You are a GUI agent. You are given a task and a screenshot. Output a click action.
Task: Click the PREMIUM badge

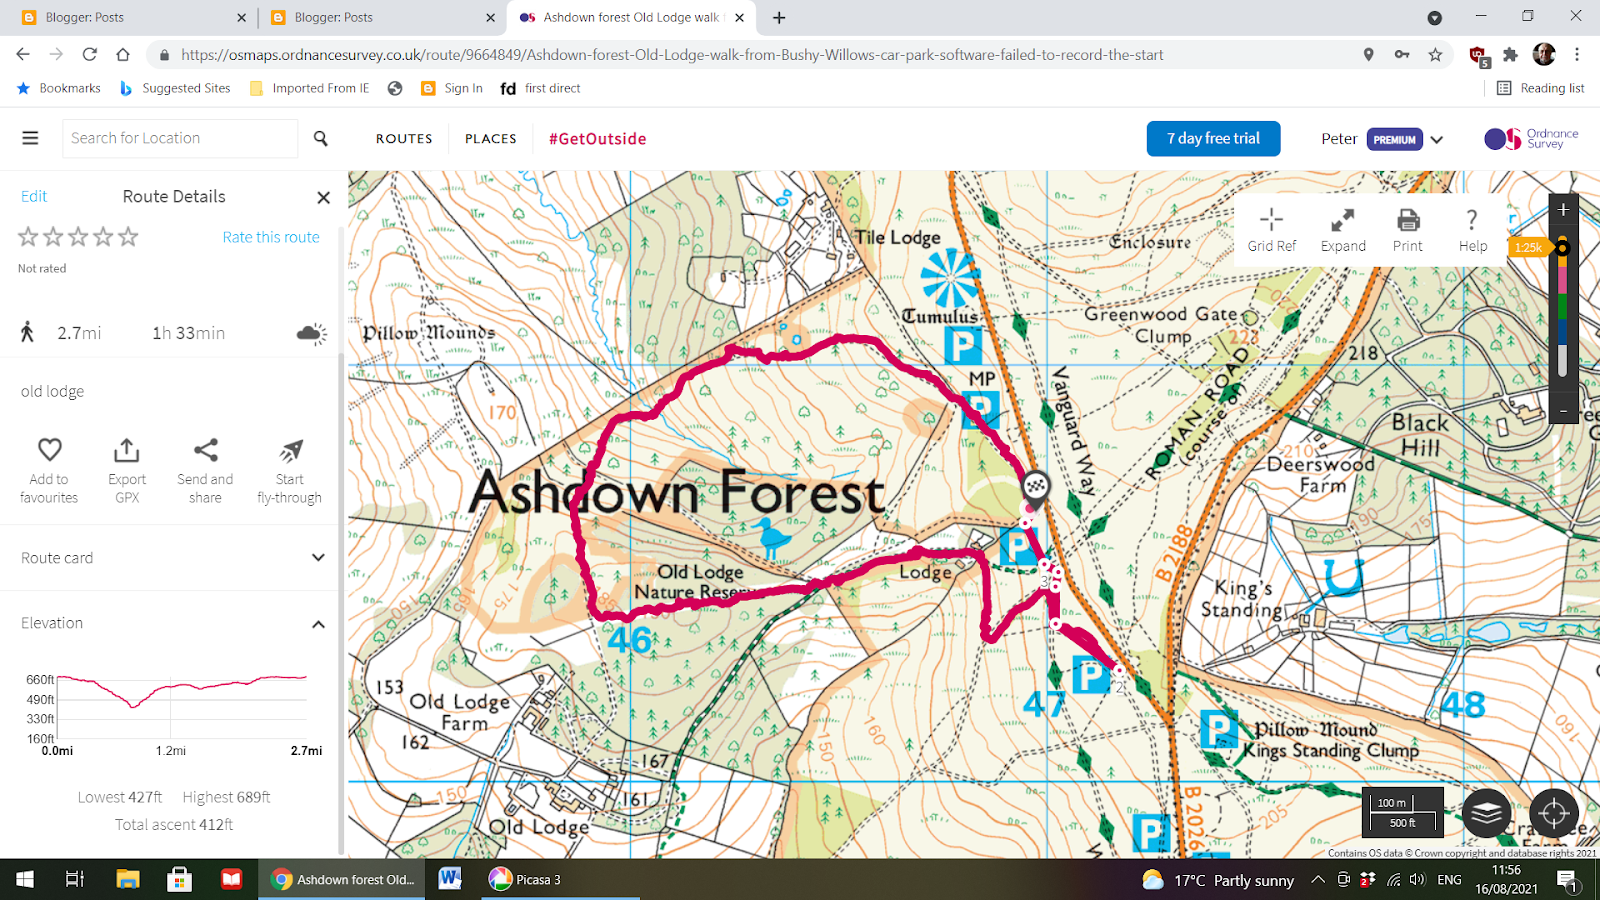point(1394,140)
